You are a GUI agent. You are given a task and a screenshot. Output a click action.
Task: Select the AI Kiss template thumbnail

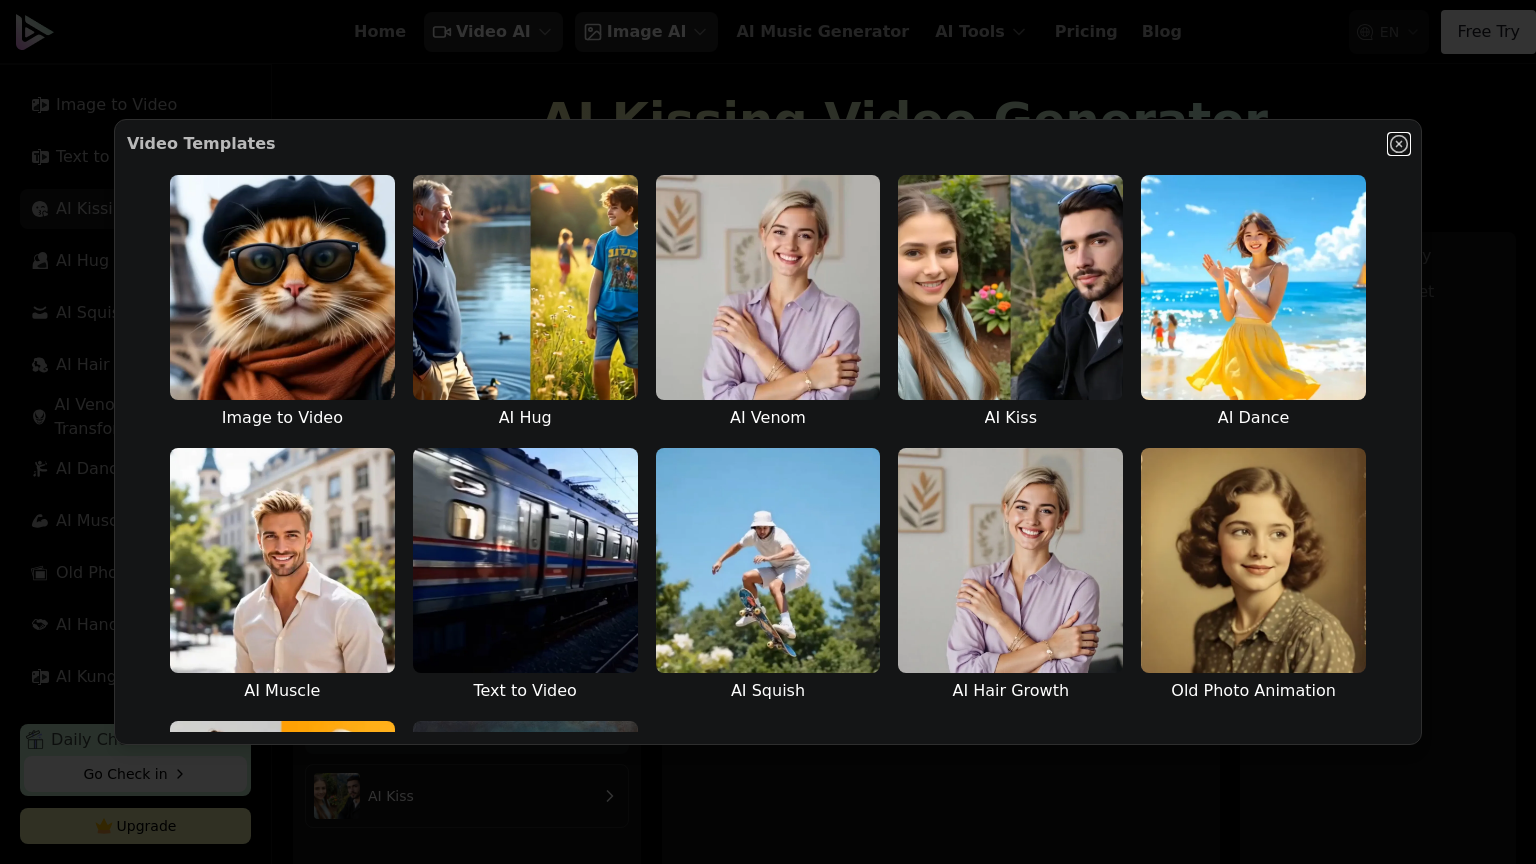click(1010, 288)
